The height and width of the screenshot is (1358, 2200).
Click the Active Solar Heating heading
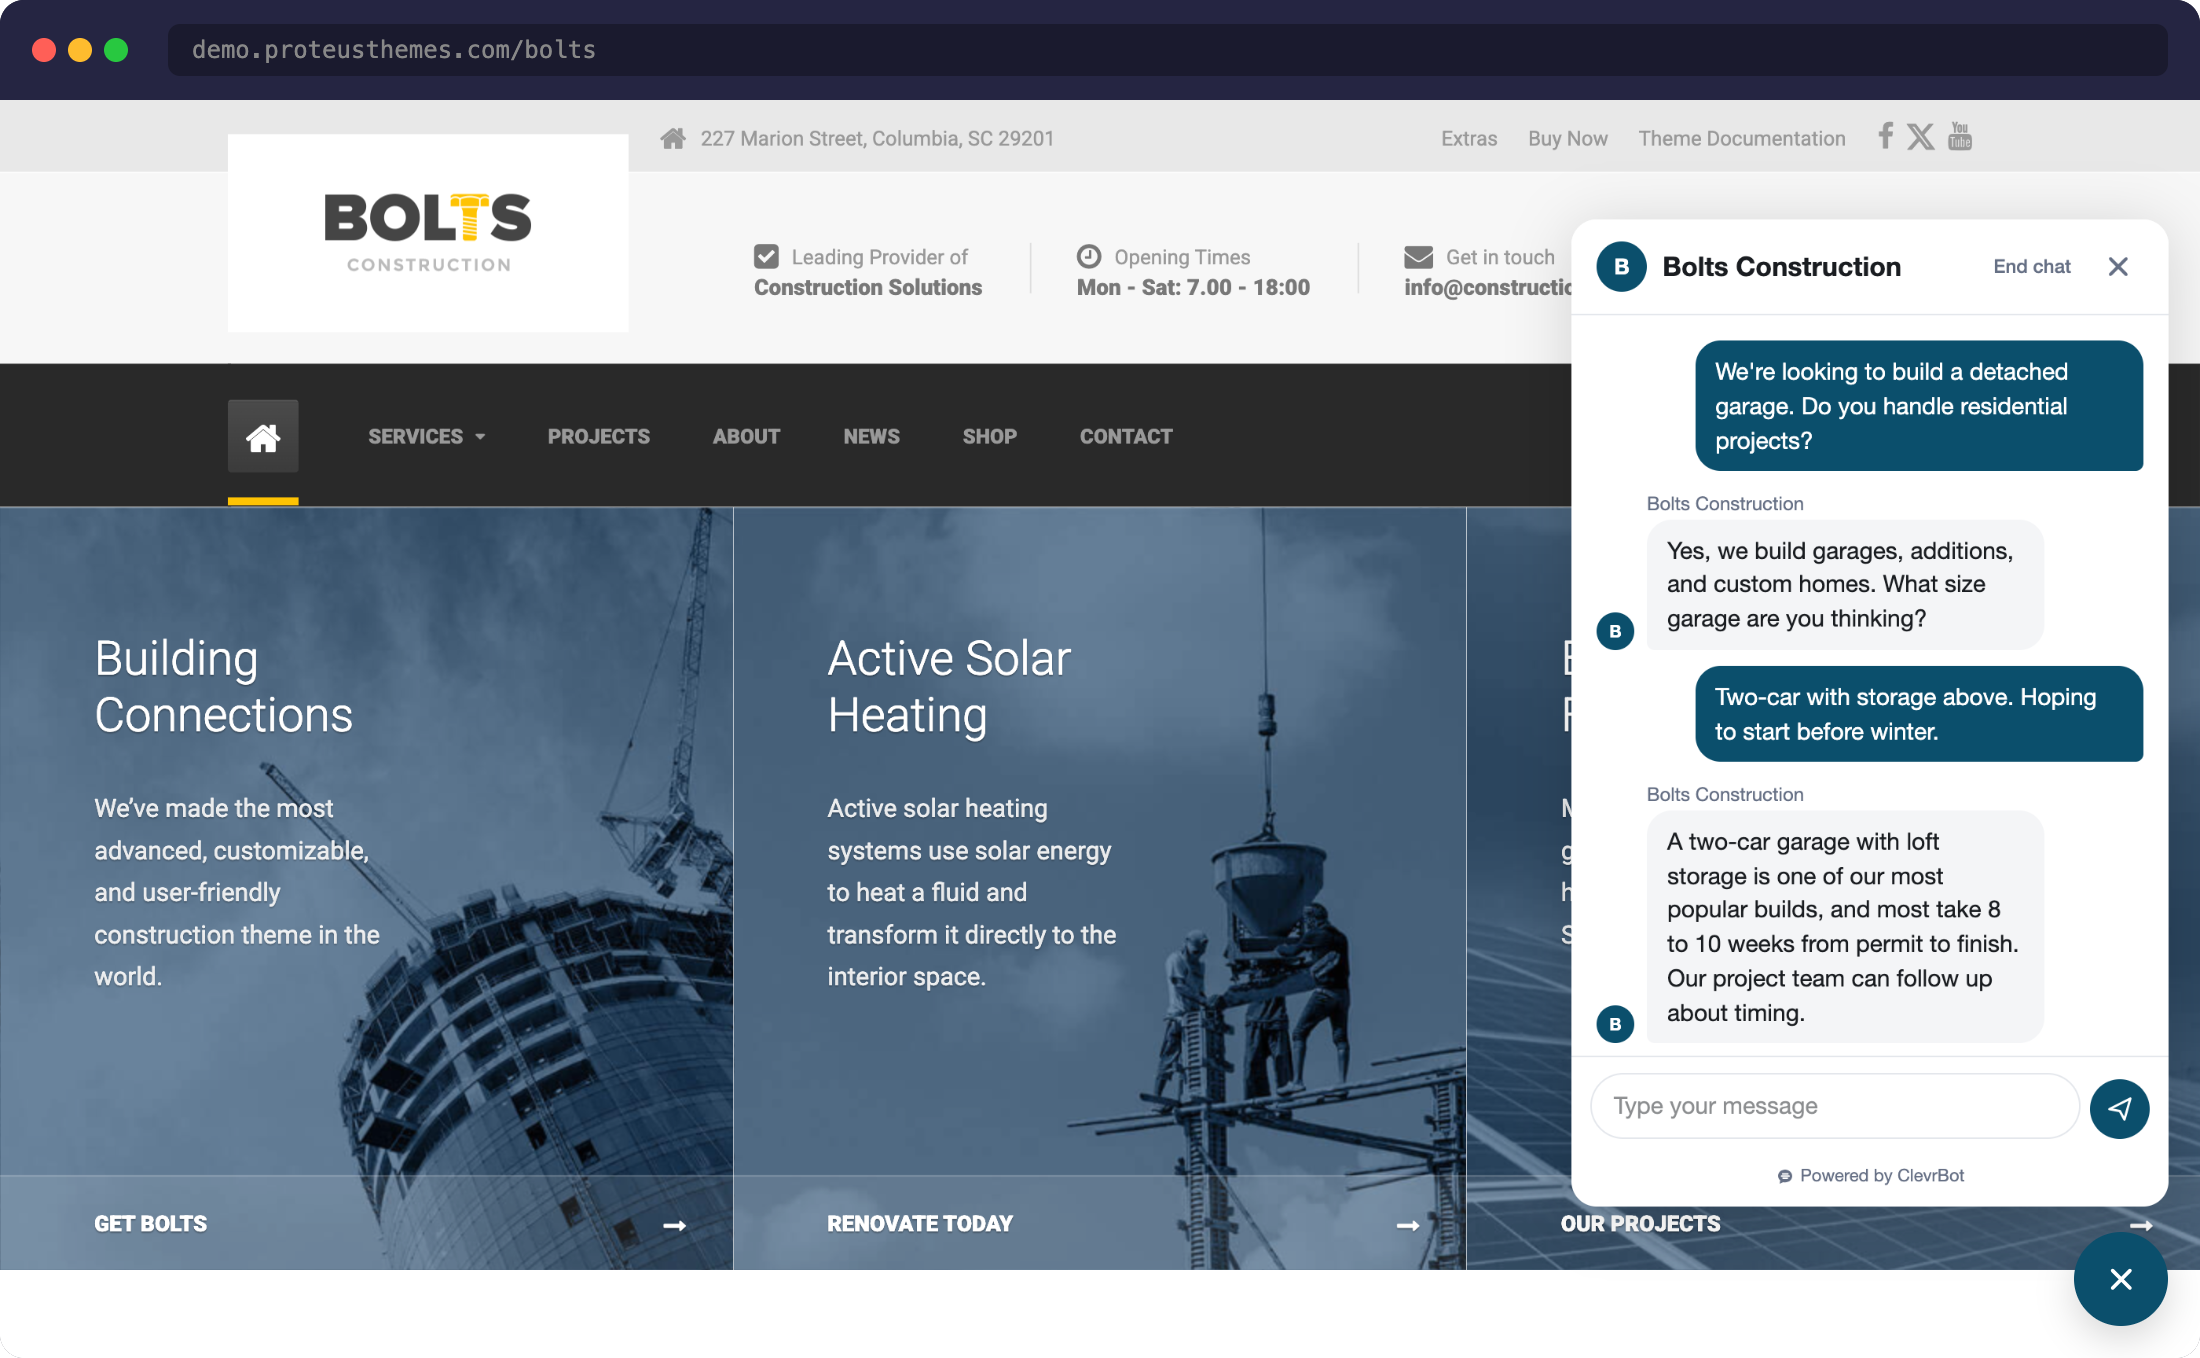click(948, 687)
